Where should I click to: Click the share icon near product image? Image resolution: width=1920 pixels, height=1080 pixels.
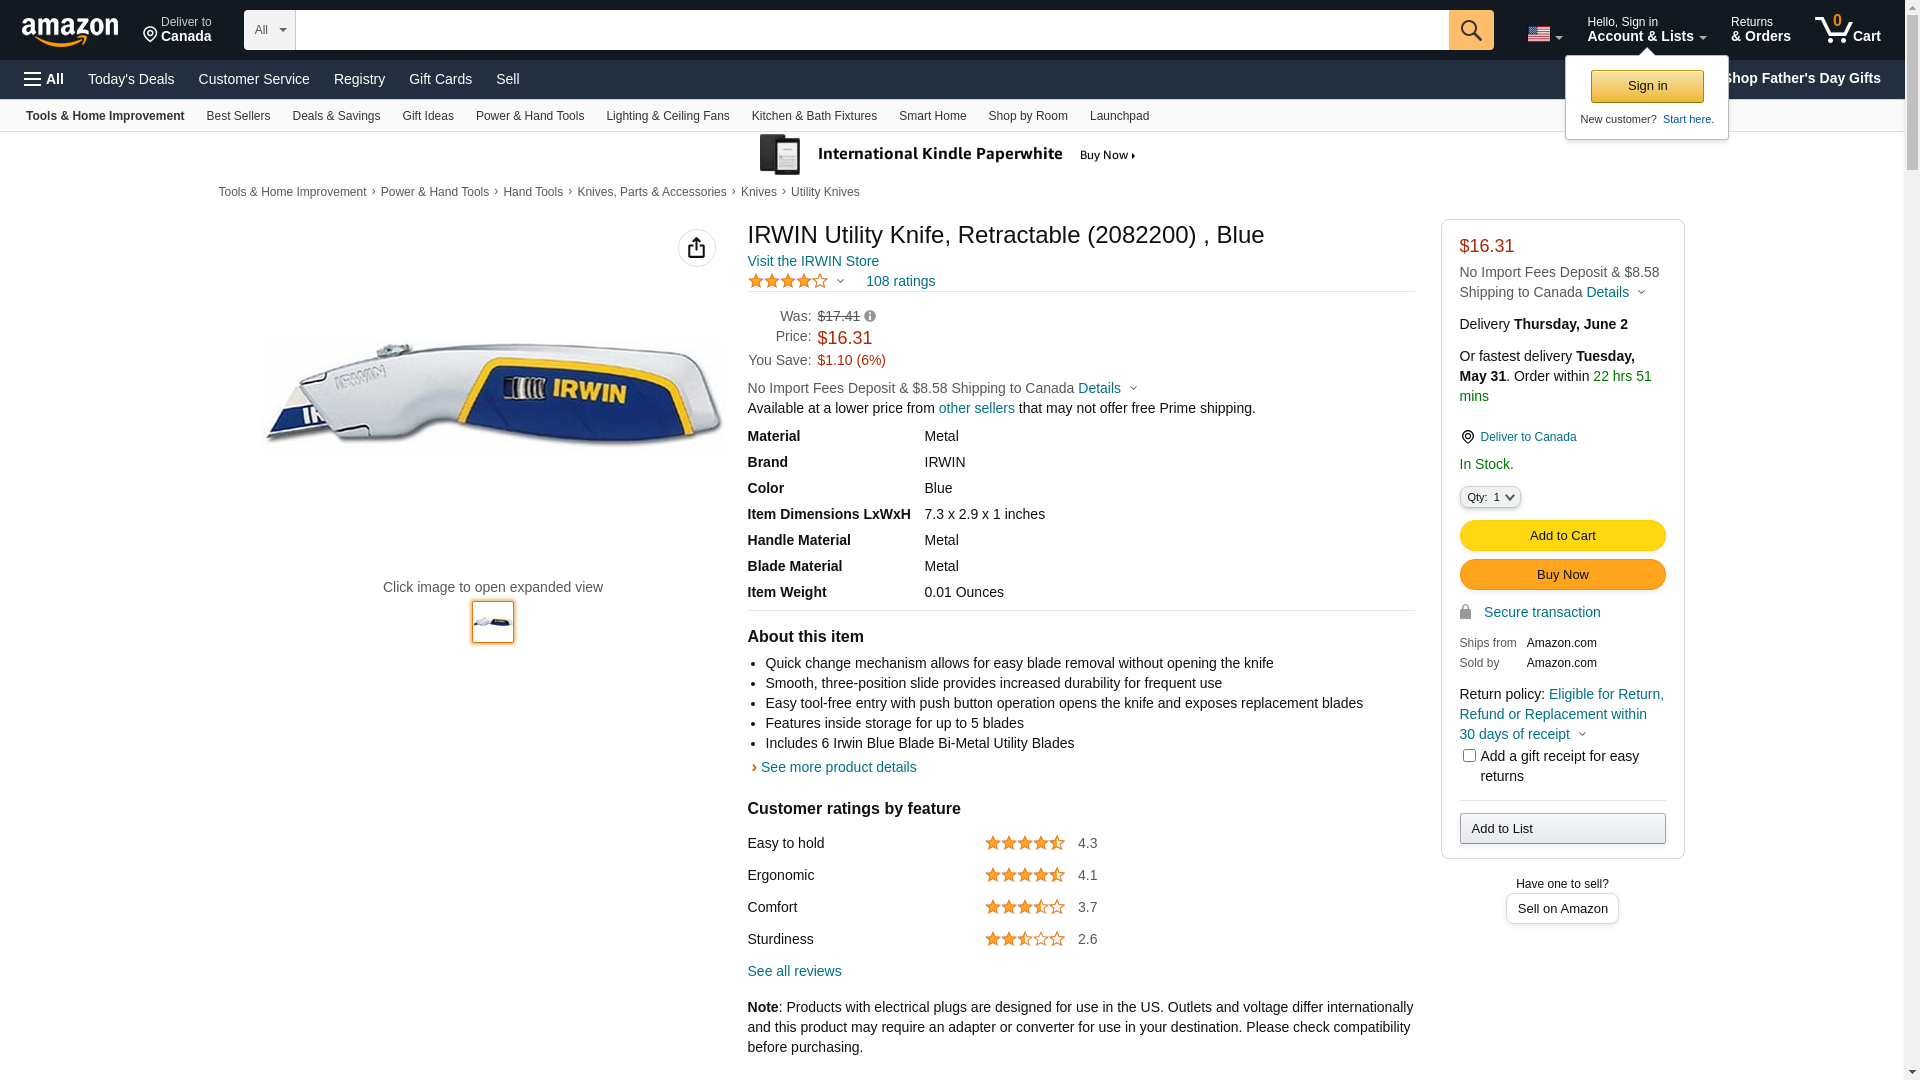coord(696,248)
